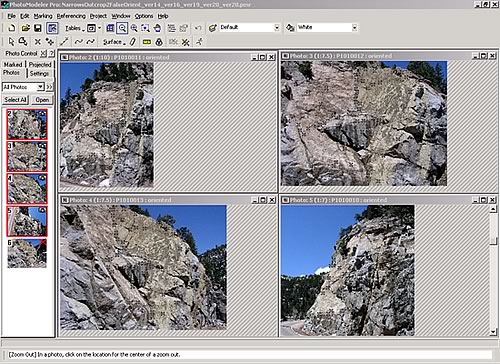Select the pan hand tool icon
The image size is (500, 364).
click(157, 28)
